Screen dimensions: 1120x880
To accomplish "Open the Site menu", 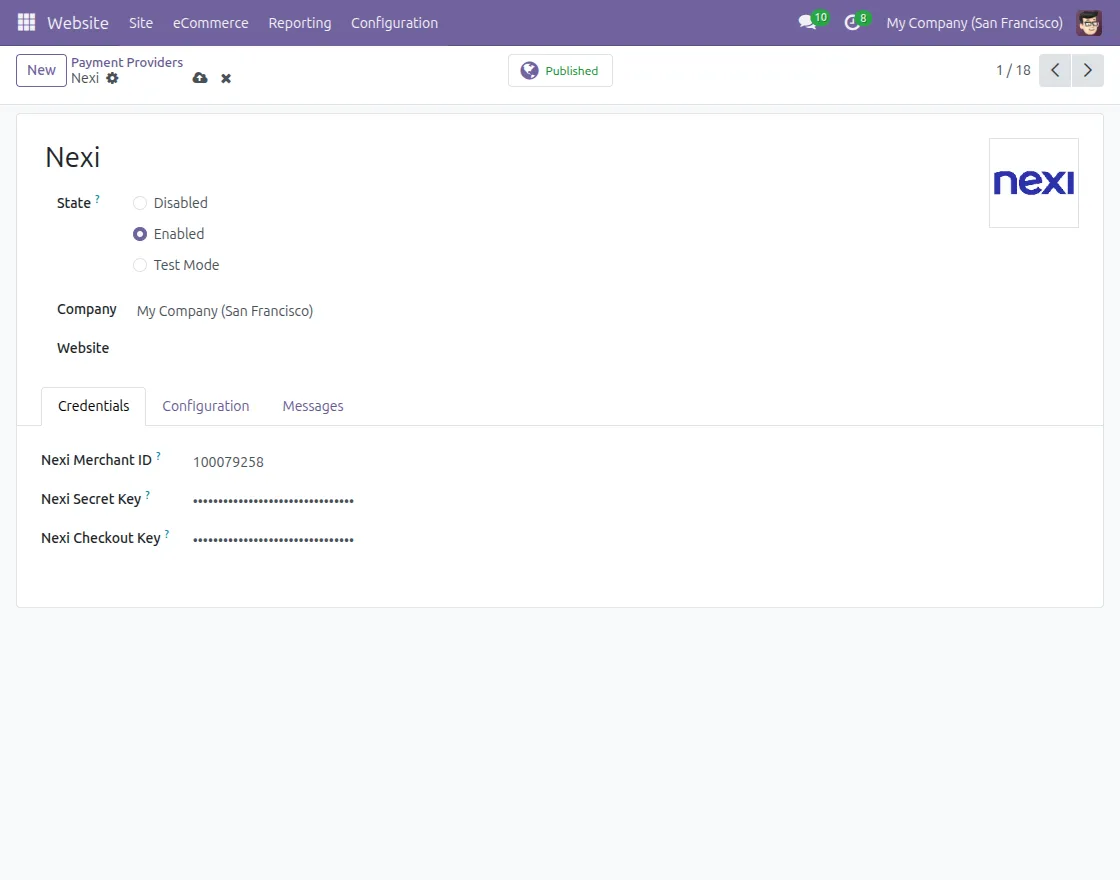I will click(x=141, y=23).
